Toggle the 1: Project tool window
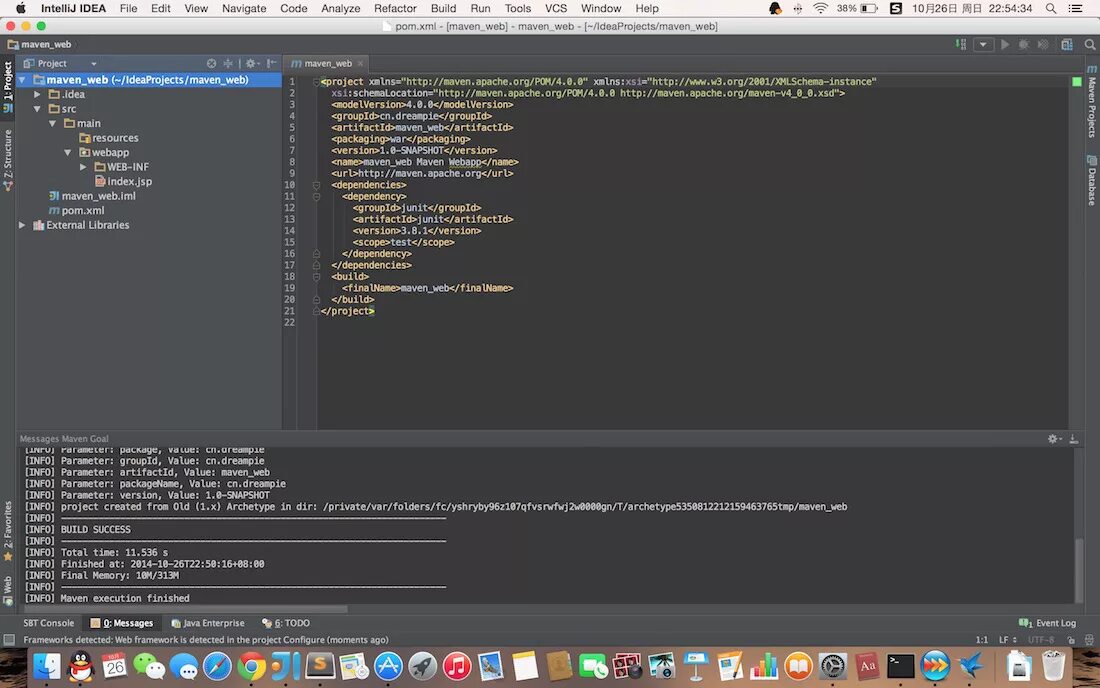Image resolution: width=1100 pixels, height=688 pixels. pyautogui.click(x=8, y=87)
